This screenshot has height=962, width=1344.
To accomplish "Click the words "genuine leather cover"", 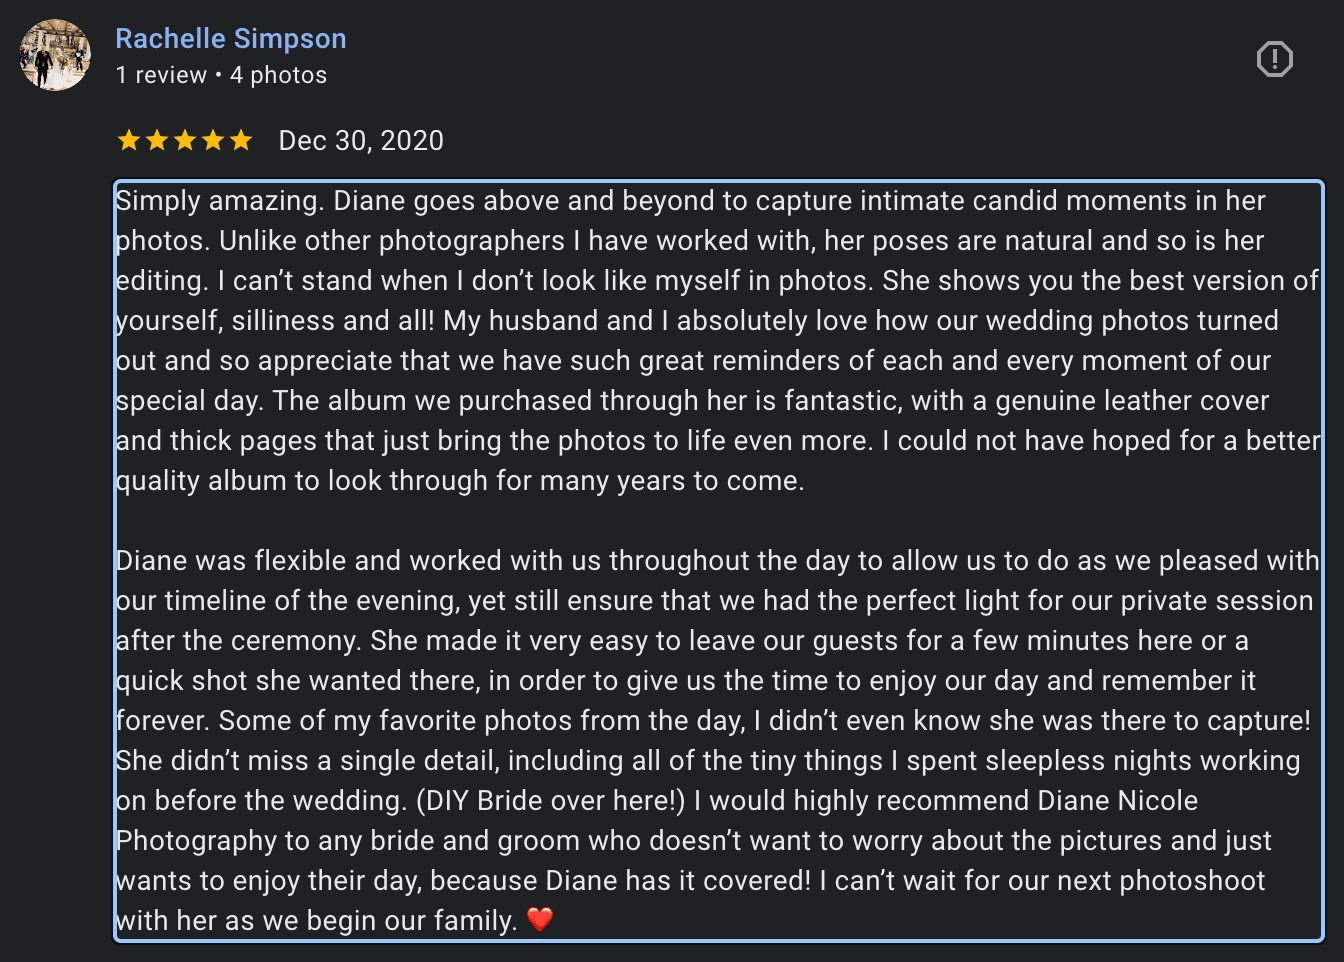I will [1132, 401].
